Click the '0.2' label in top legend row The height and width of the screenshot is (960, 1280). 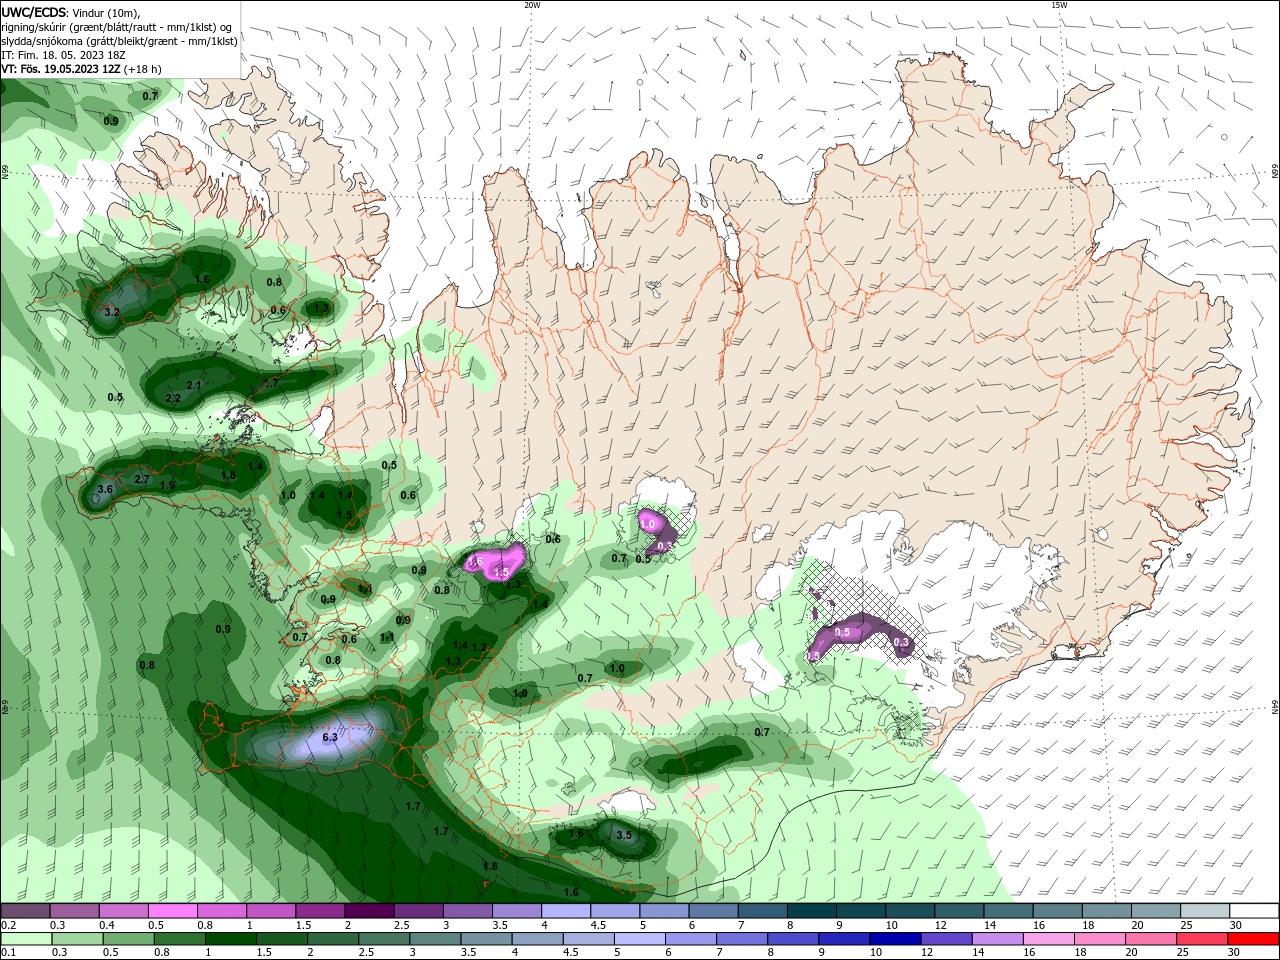[x=8, y=925]
